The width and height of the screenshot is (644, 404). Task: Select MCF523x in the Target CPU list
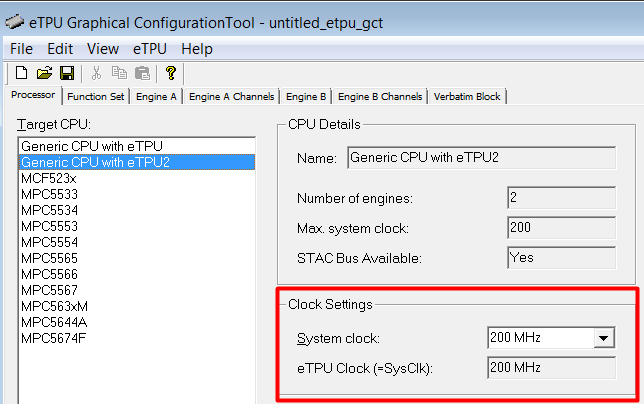tap(48, 178)
